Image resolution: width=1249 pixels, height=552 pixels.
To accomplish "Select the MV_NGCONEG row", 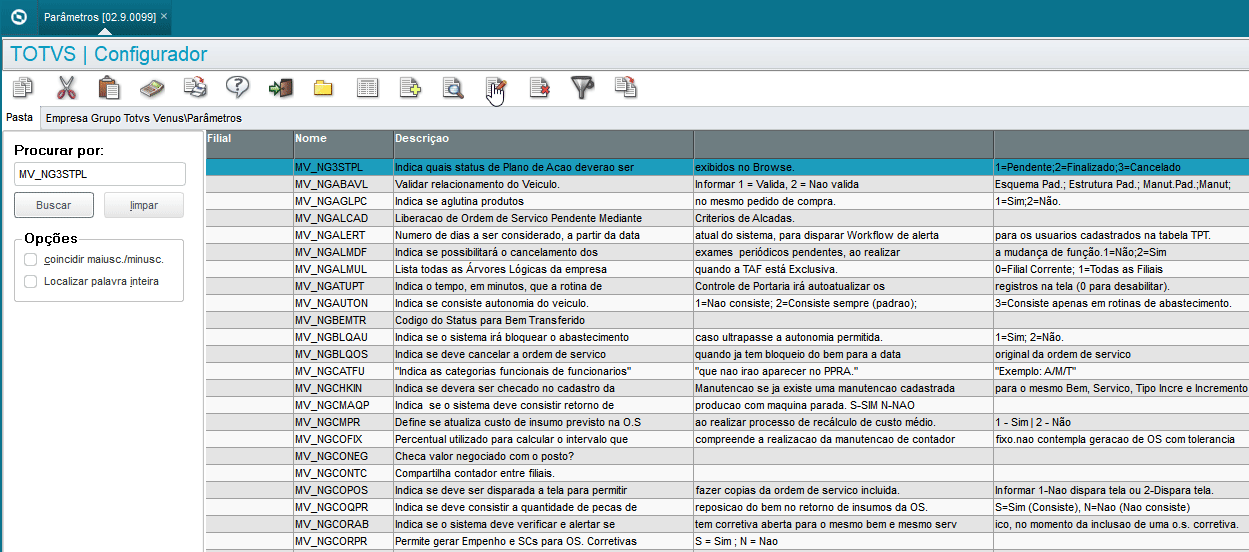I will click(x=727, y=456).
